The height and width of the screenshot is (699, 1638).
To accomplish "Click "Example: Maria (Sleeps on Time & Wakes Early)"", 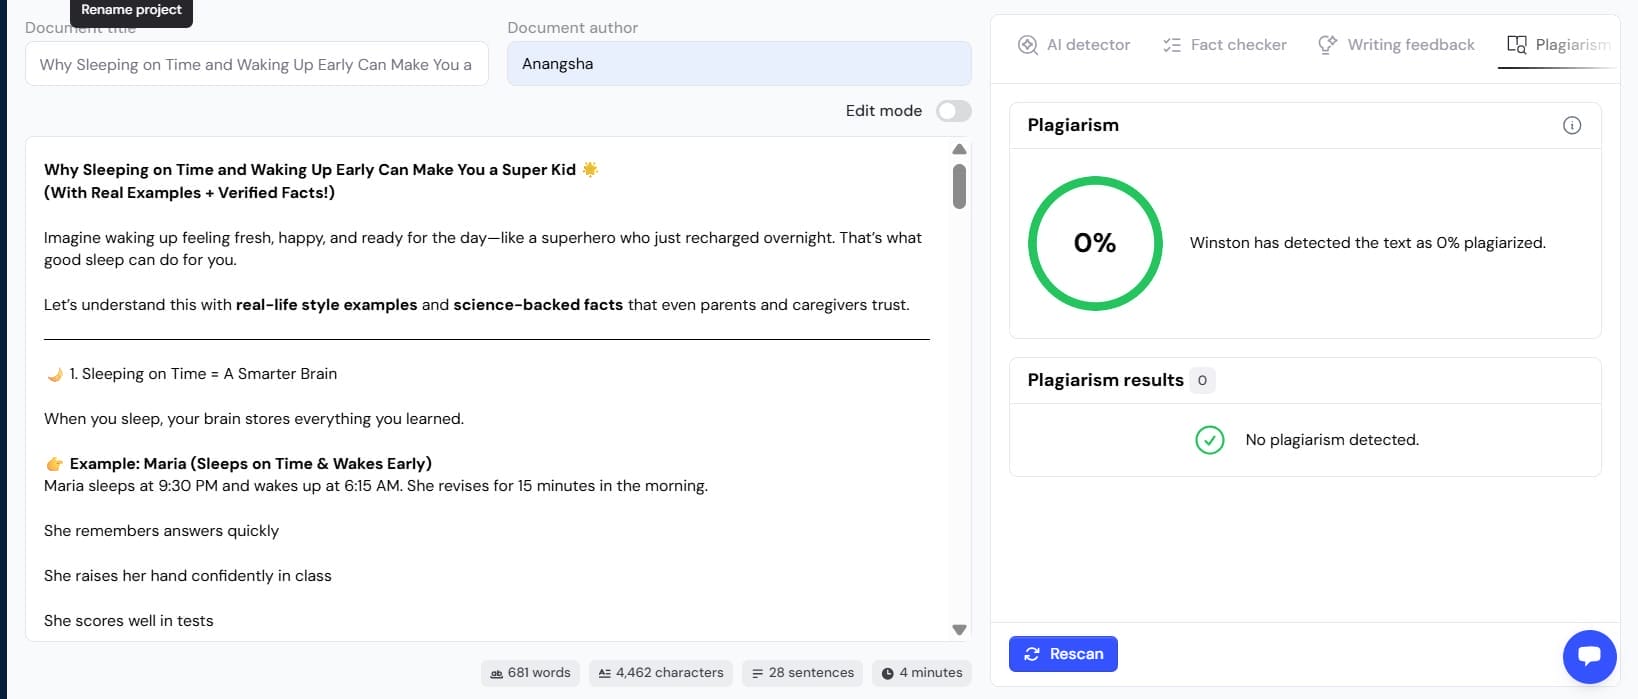I will 251,464.
